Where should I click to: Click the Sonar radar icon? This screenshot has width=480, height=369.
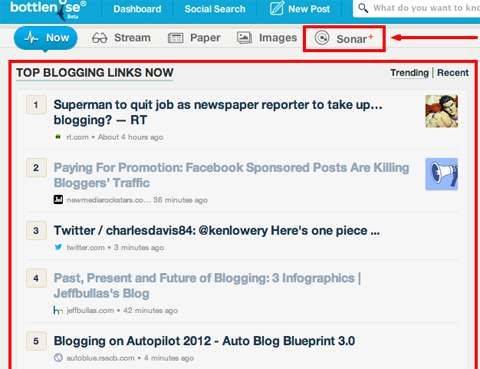[322, 38]
